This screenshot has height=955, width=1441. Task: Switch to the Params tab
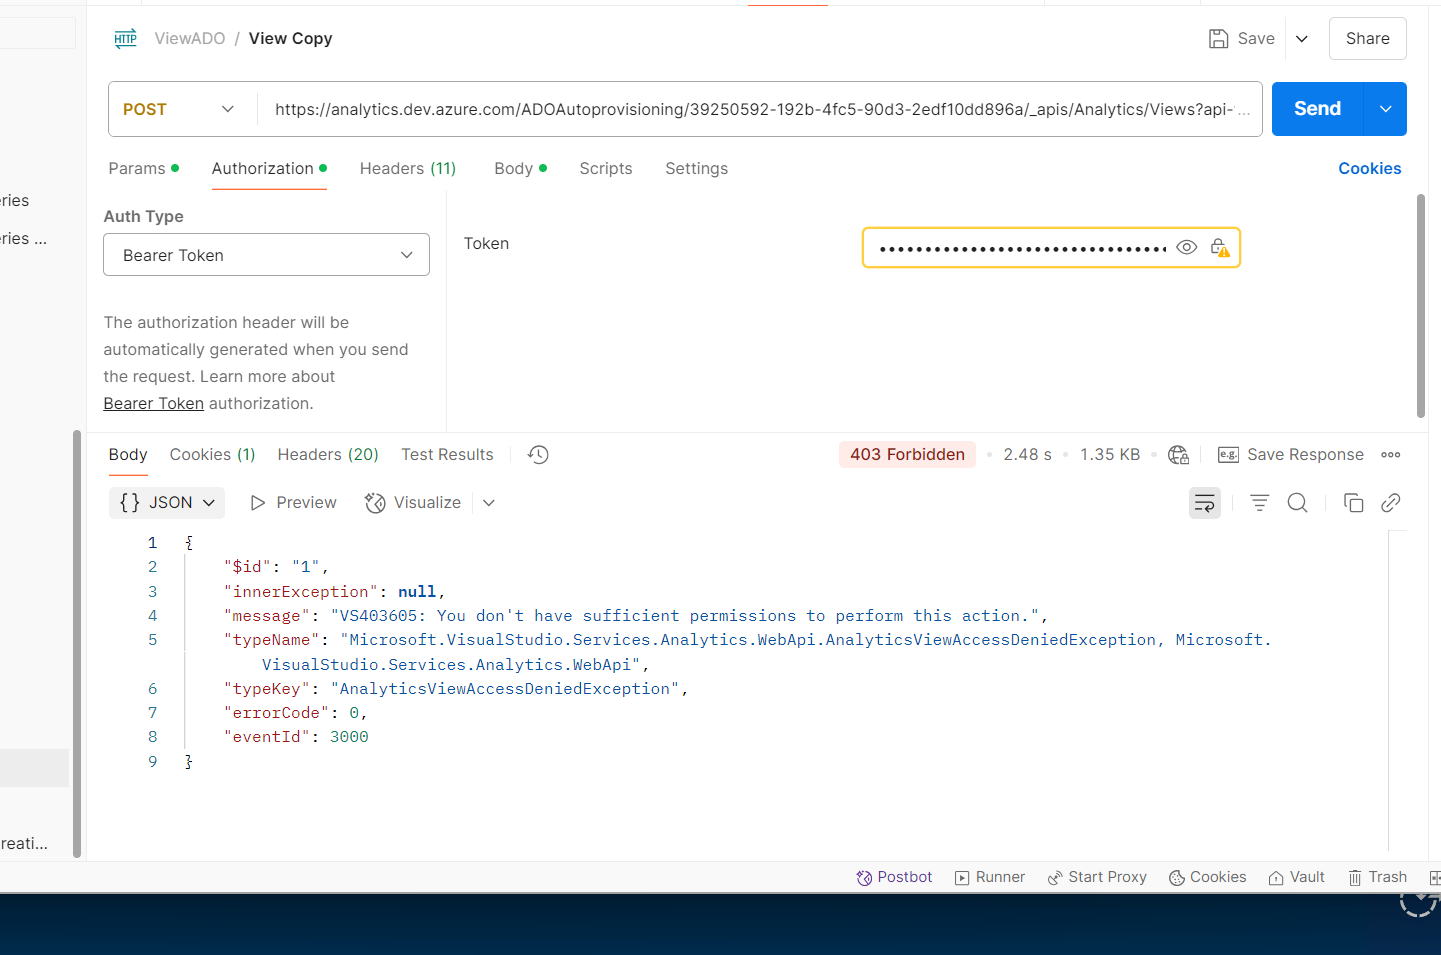coord(144,169)
